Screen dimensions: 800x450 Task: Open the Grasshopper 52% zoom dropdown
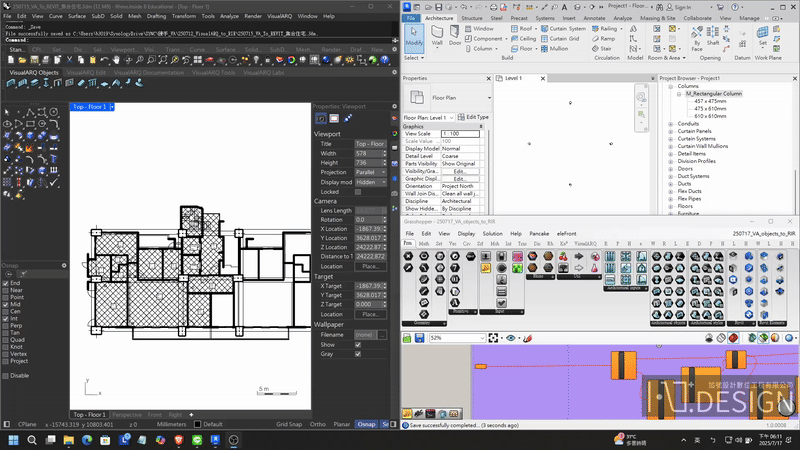482,338
